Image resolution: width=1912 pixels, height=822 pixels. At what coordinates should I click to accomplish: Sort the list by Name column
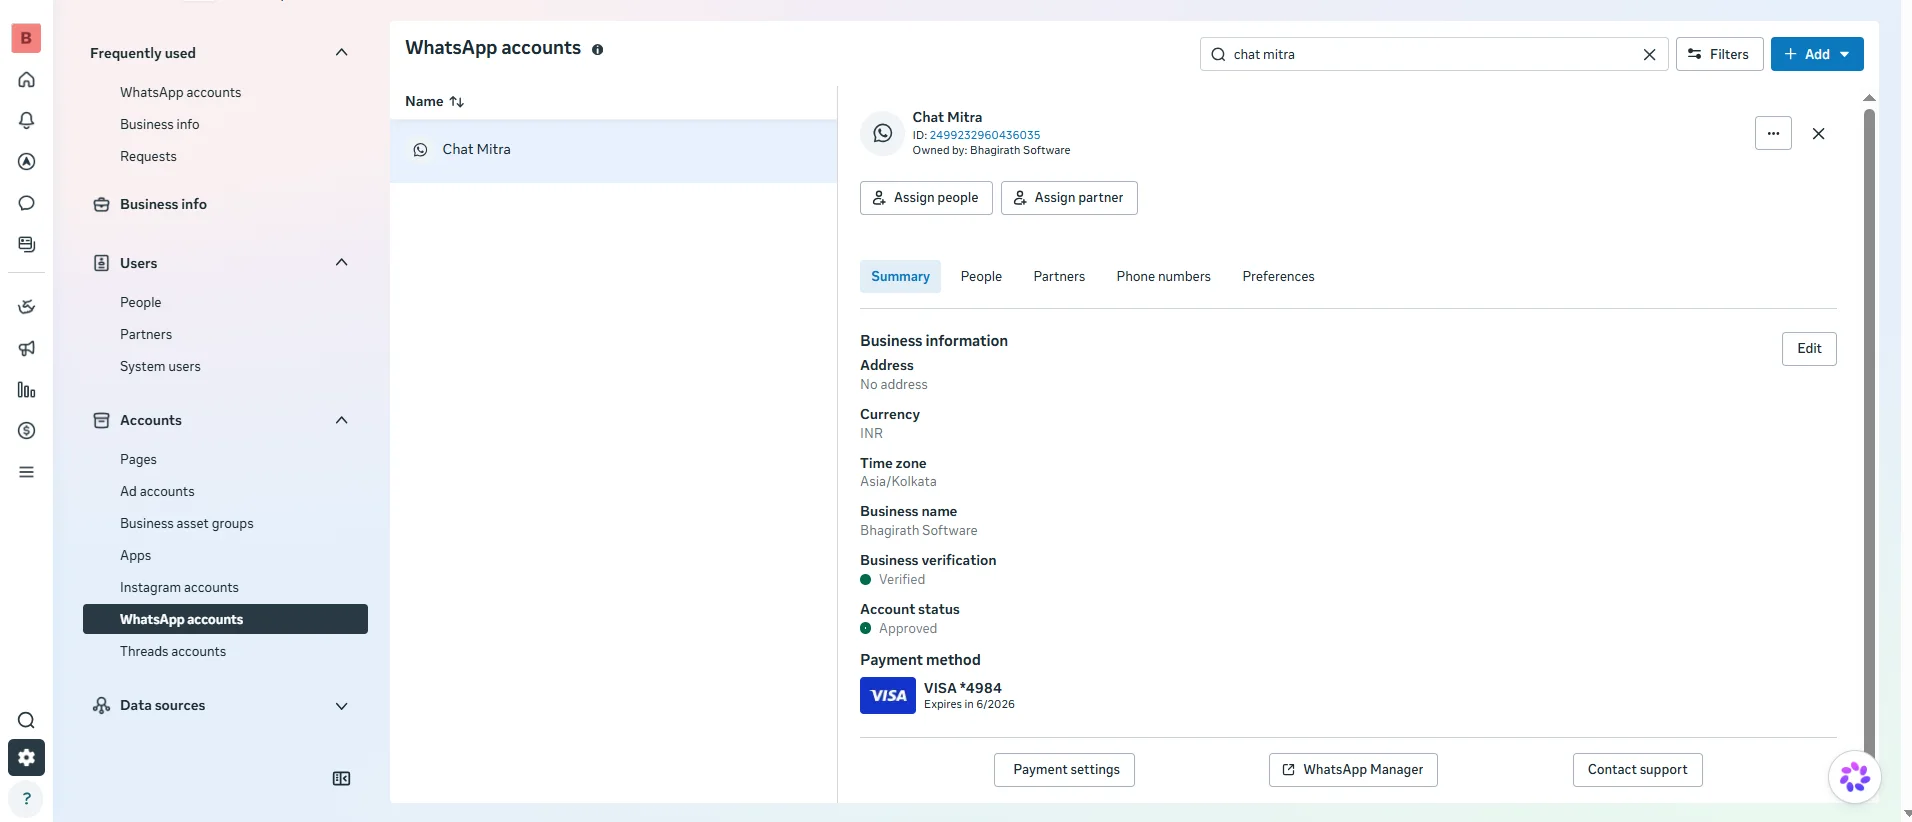[435, 102]
